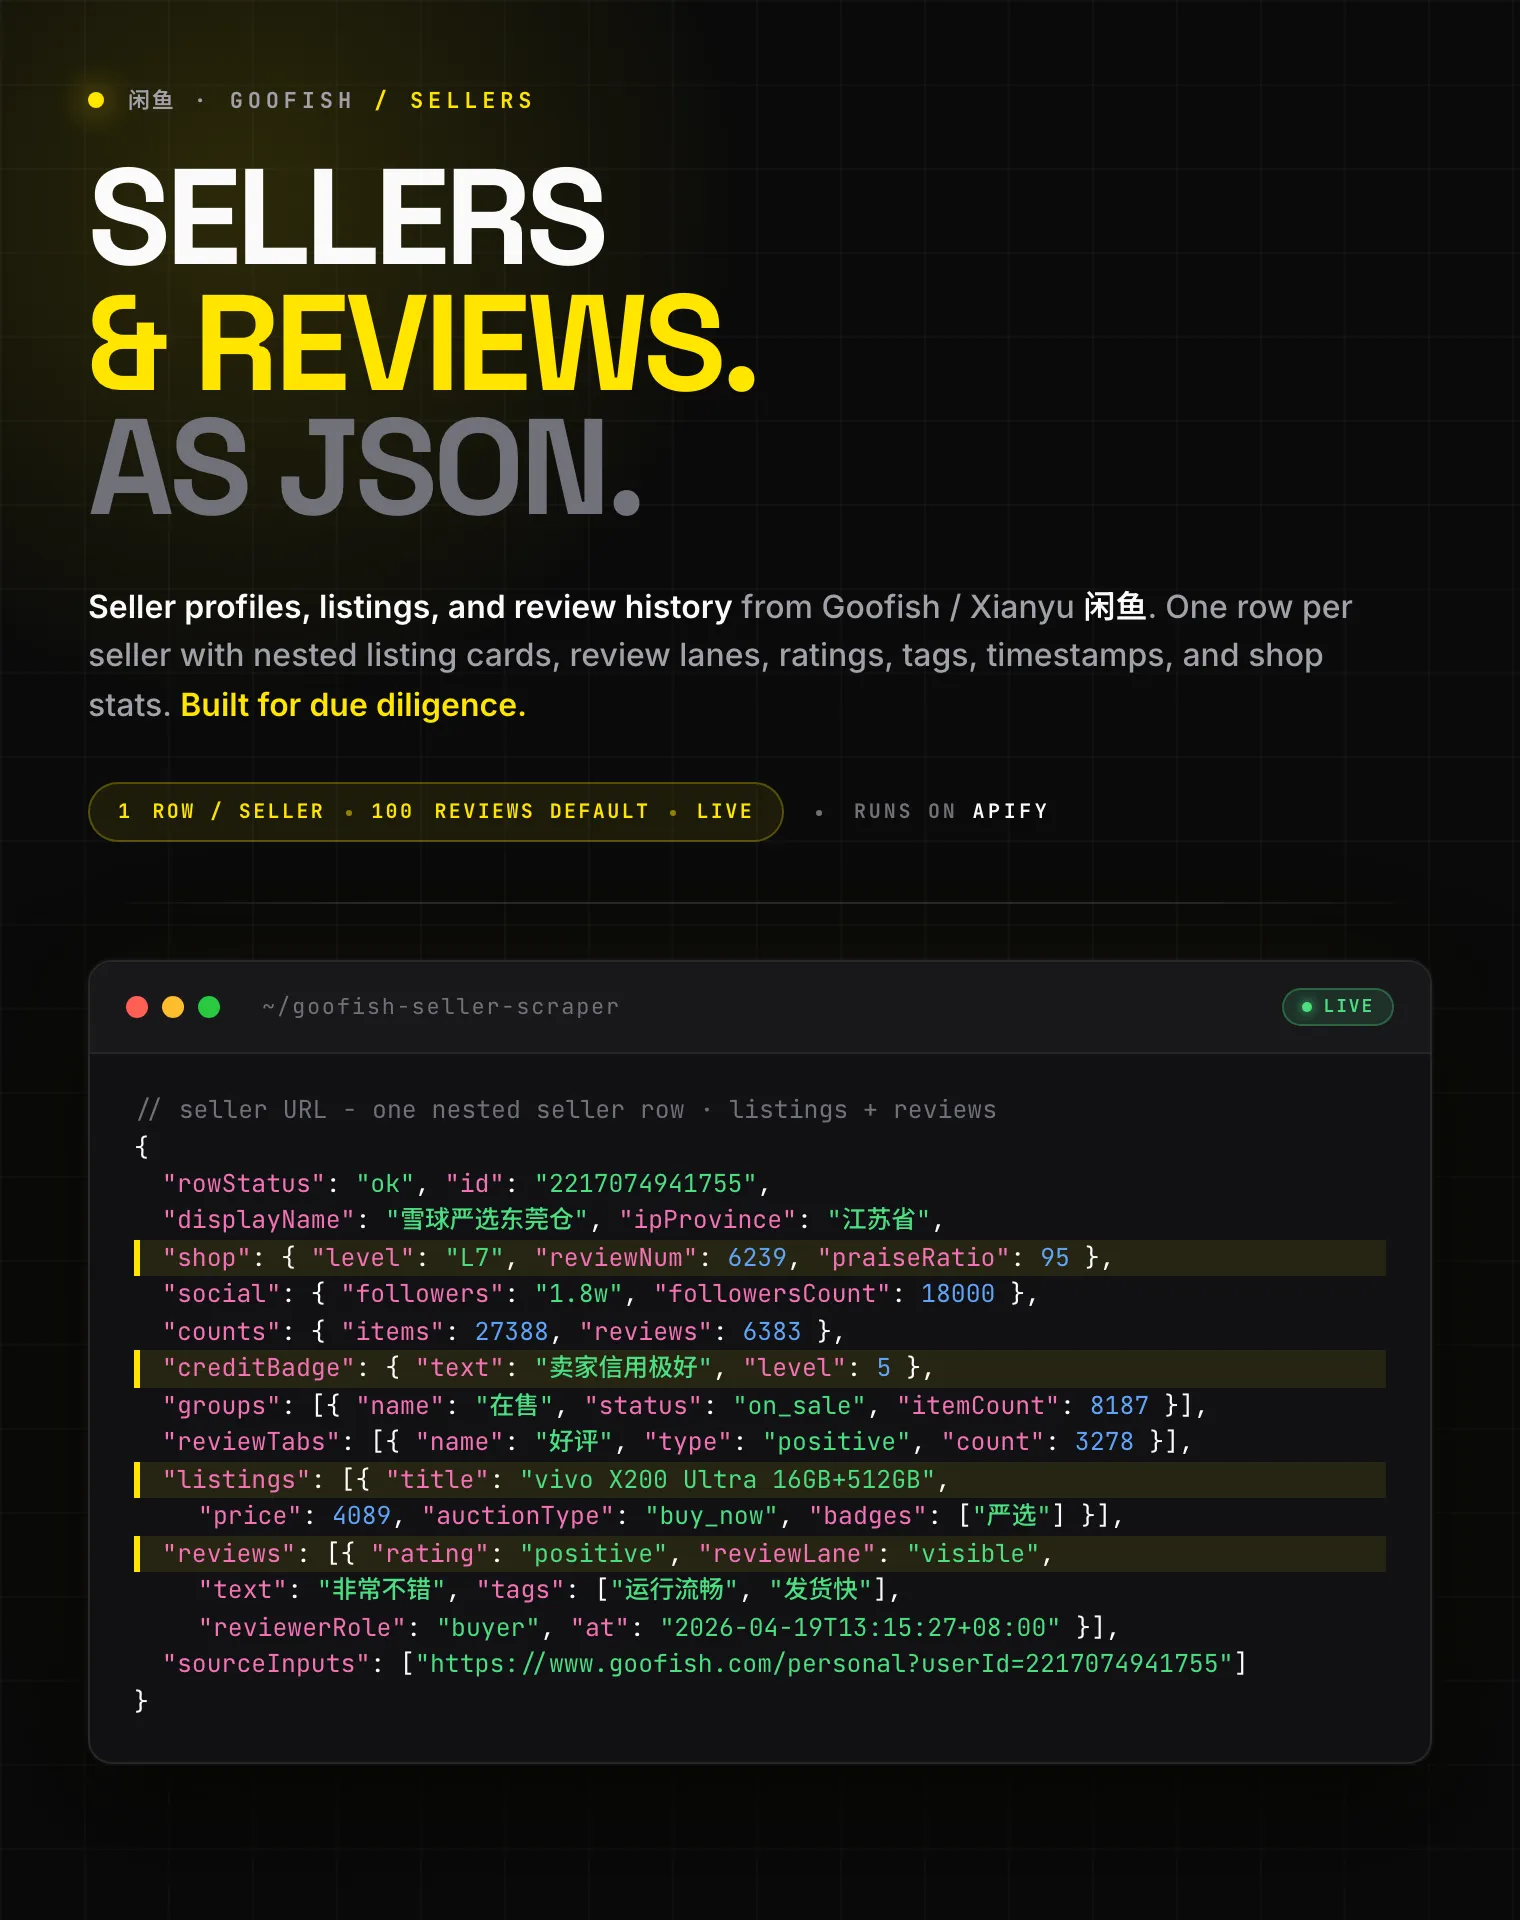This screenshot has height=1920, width=1520.
Task: Click the "praiseRatio" value 95
Action: pos(1054,1258)
